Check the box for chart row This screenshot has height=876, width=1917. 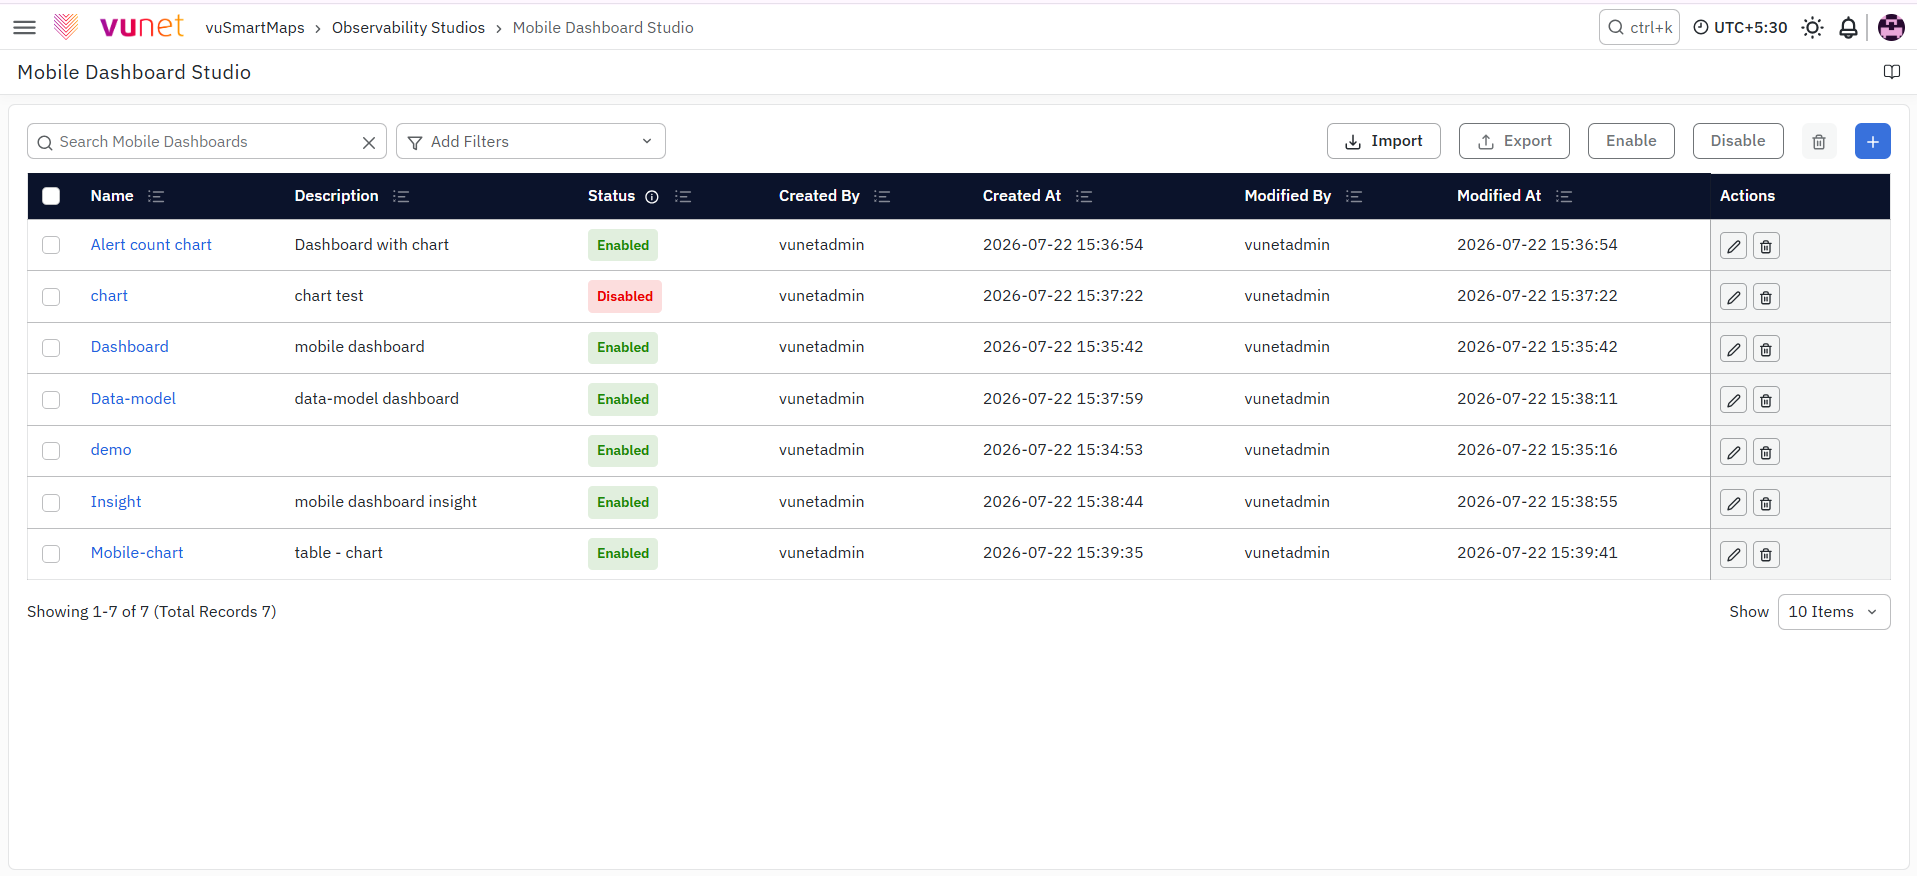click(51, 297)
